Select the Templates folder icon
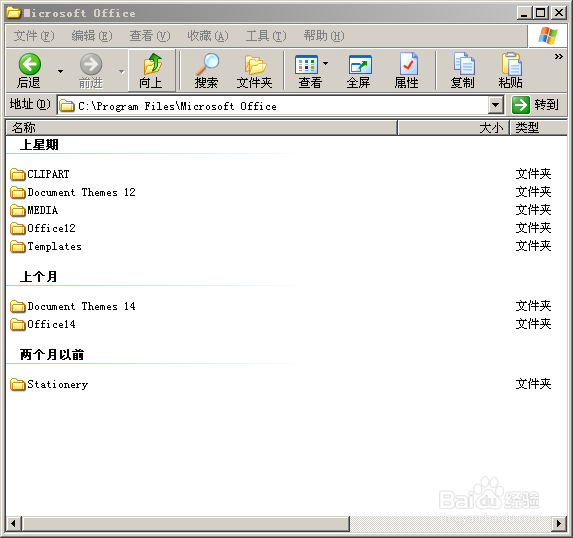Image resolution: width=573 pixels, height=538 pixels. [x=18, y=246]
